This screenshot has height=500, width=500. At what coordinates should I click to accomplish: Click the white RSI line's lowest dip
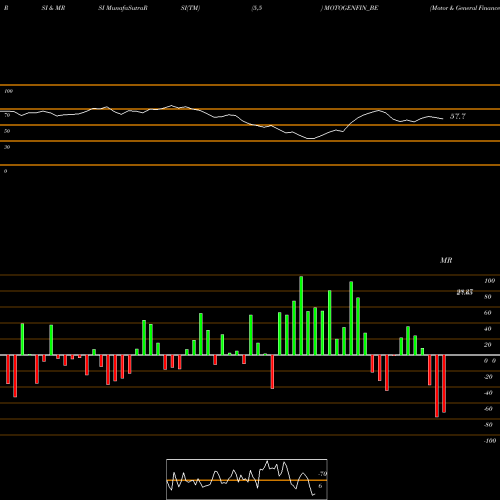pos(311,138)
